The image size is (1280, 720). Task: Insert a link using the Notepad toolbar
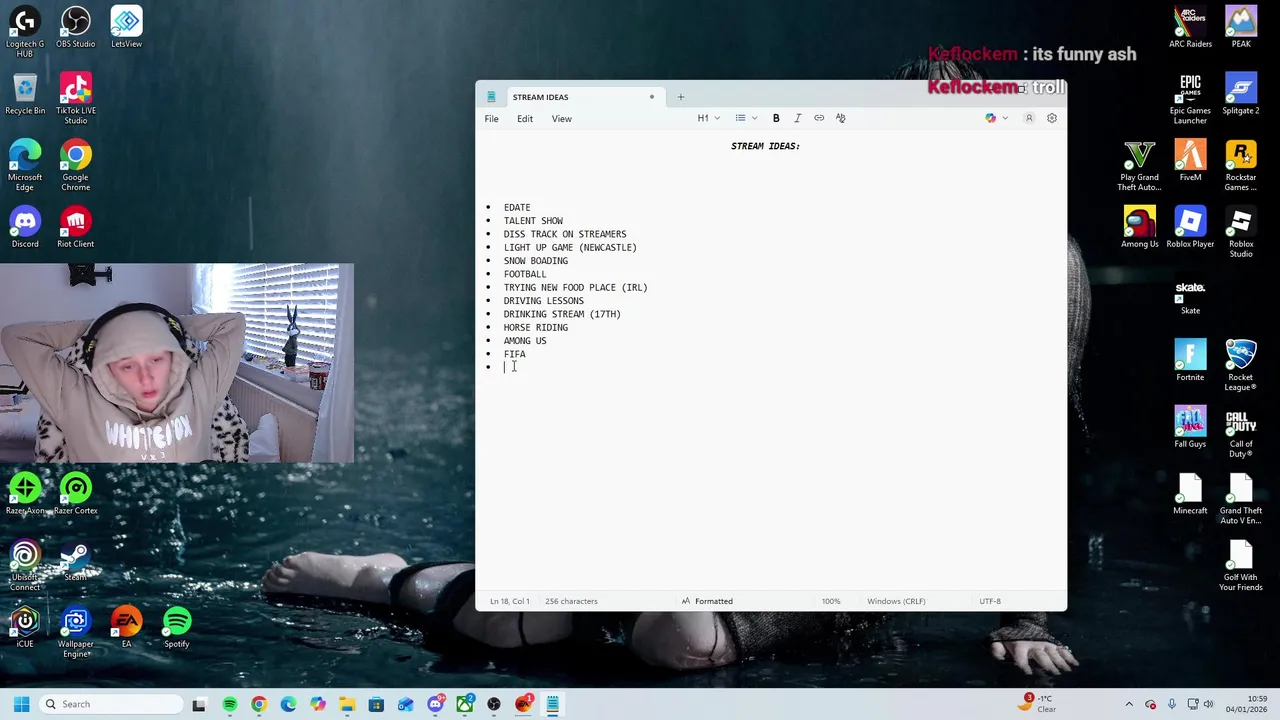(819, 118)
